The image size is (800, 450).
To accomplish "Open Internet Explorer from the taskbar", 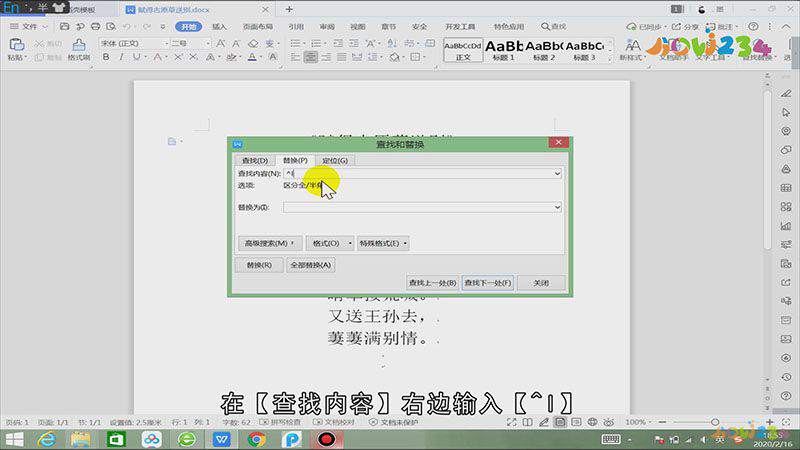I will point(46,439).
